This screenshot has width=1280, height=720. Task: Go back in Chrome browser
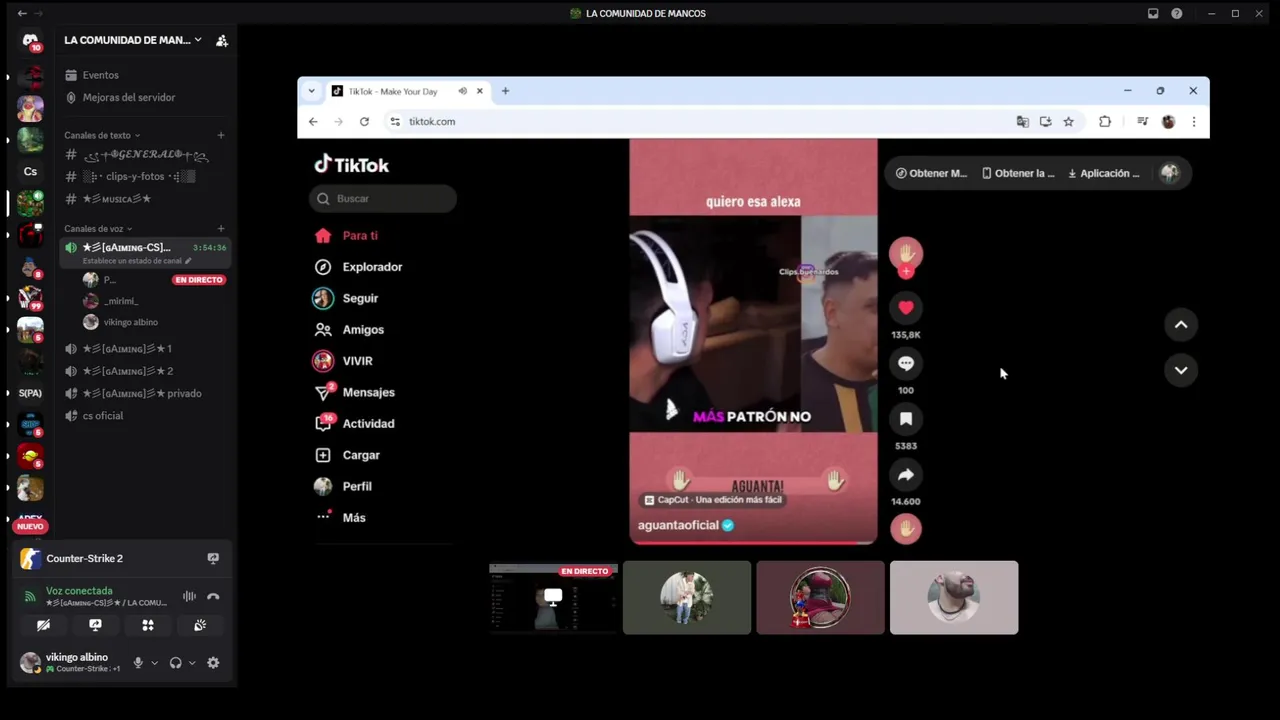[313, 121]
